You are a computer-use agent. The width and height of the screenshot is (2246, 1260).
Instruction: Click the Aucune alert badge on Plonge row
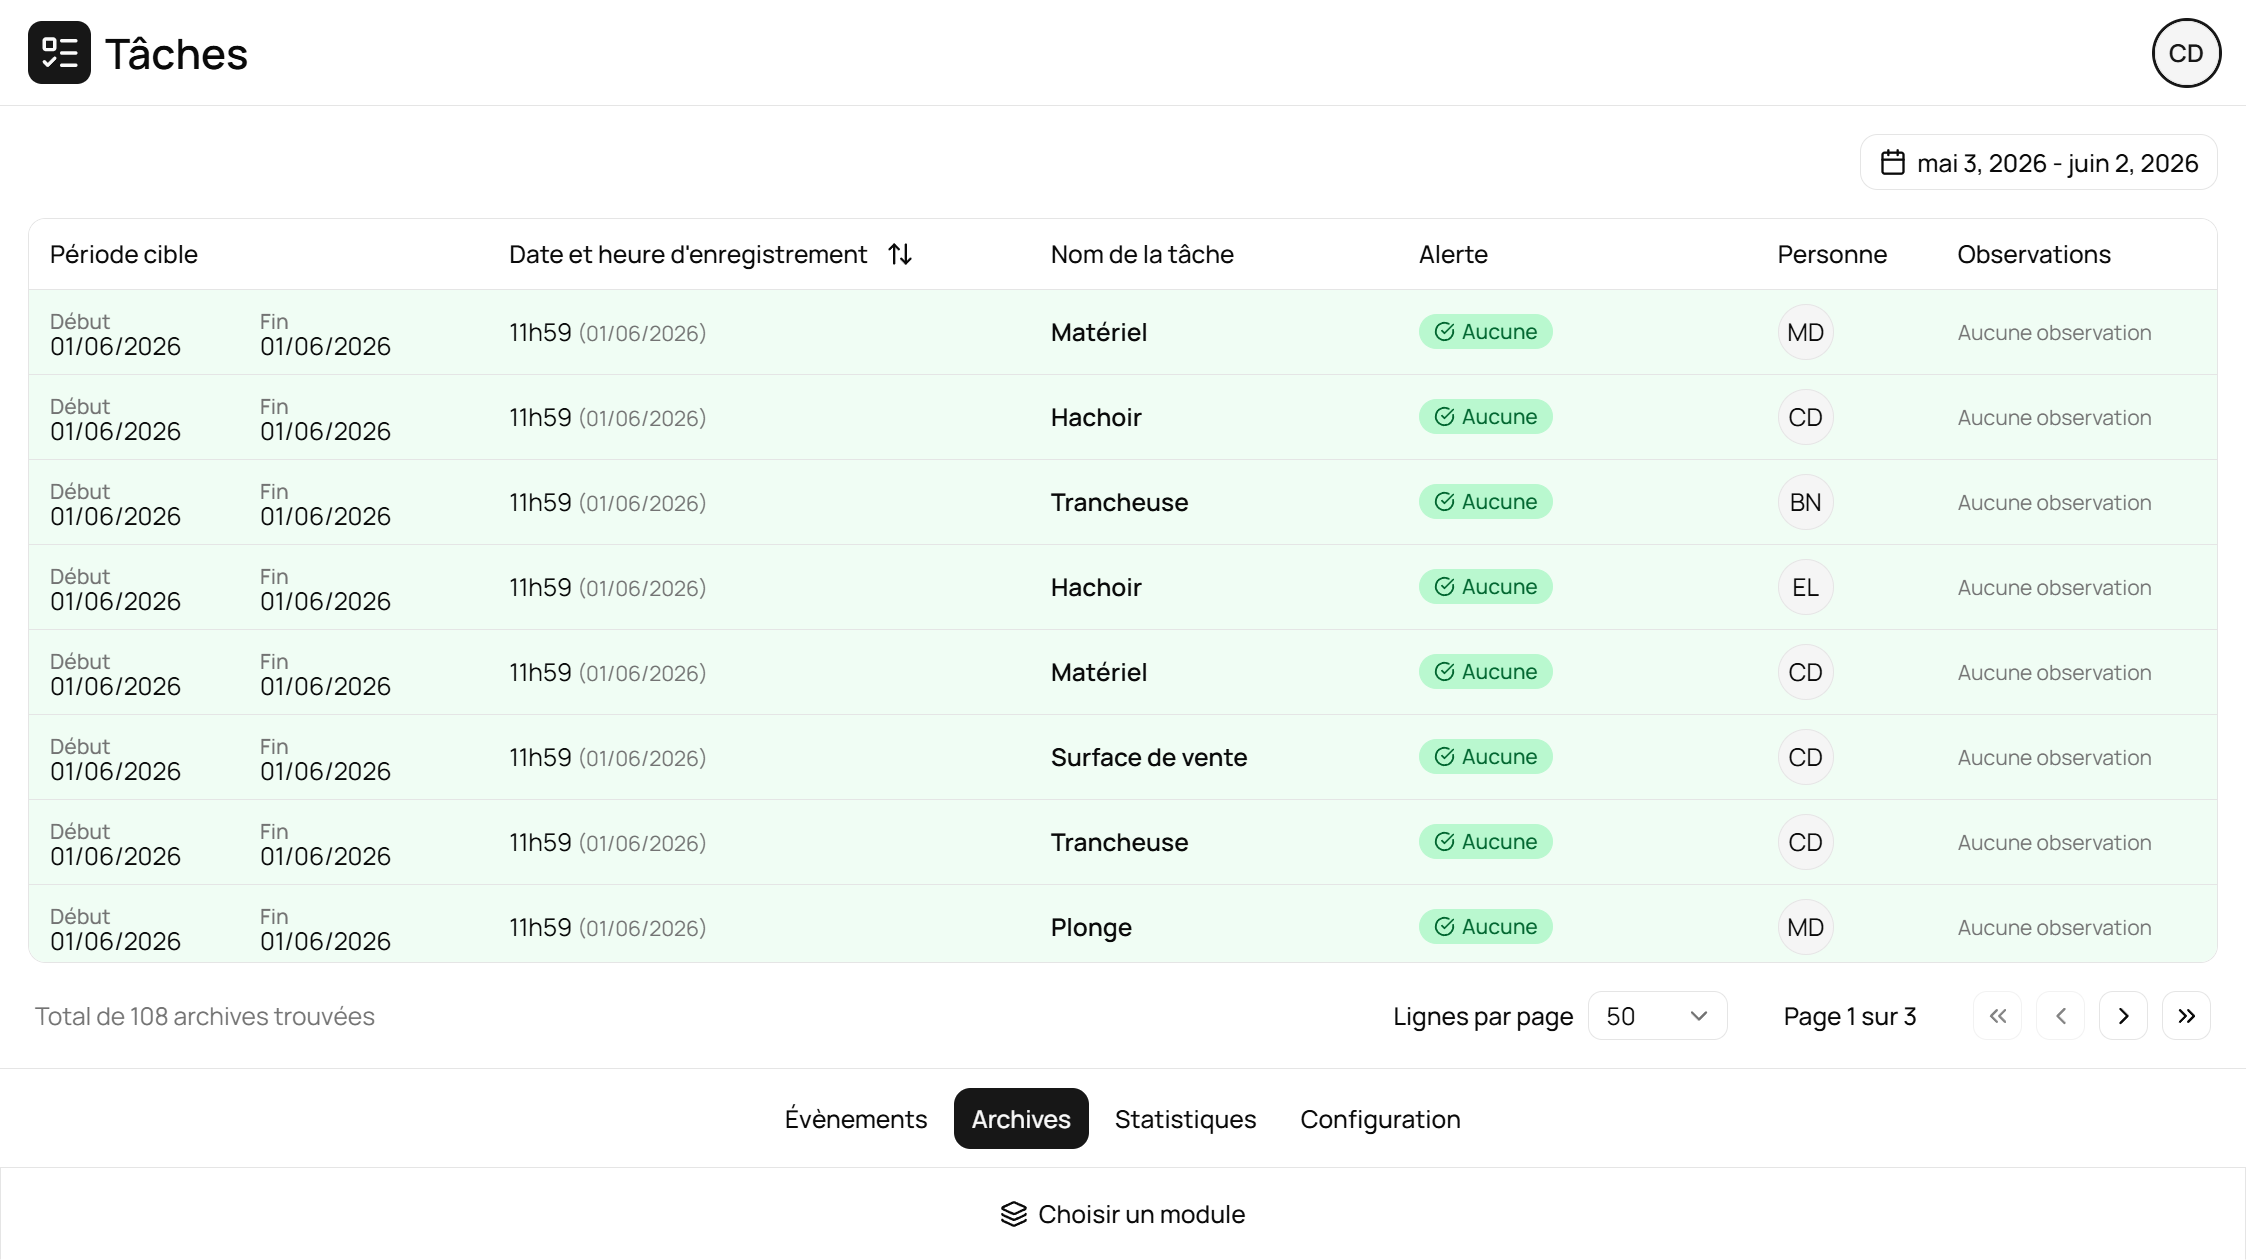[x=1485, y=927]
